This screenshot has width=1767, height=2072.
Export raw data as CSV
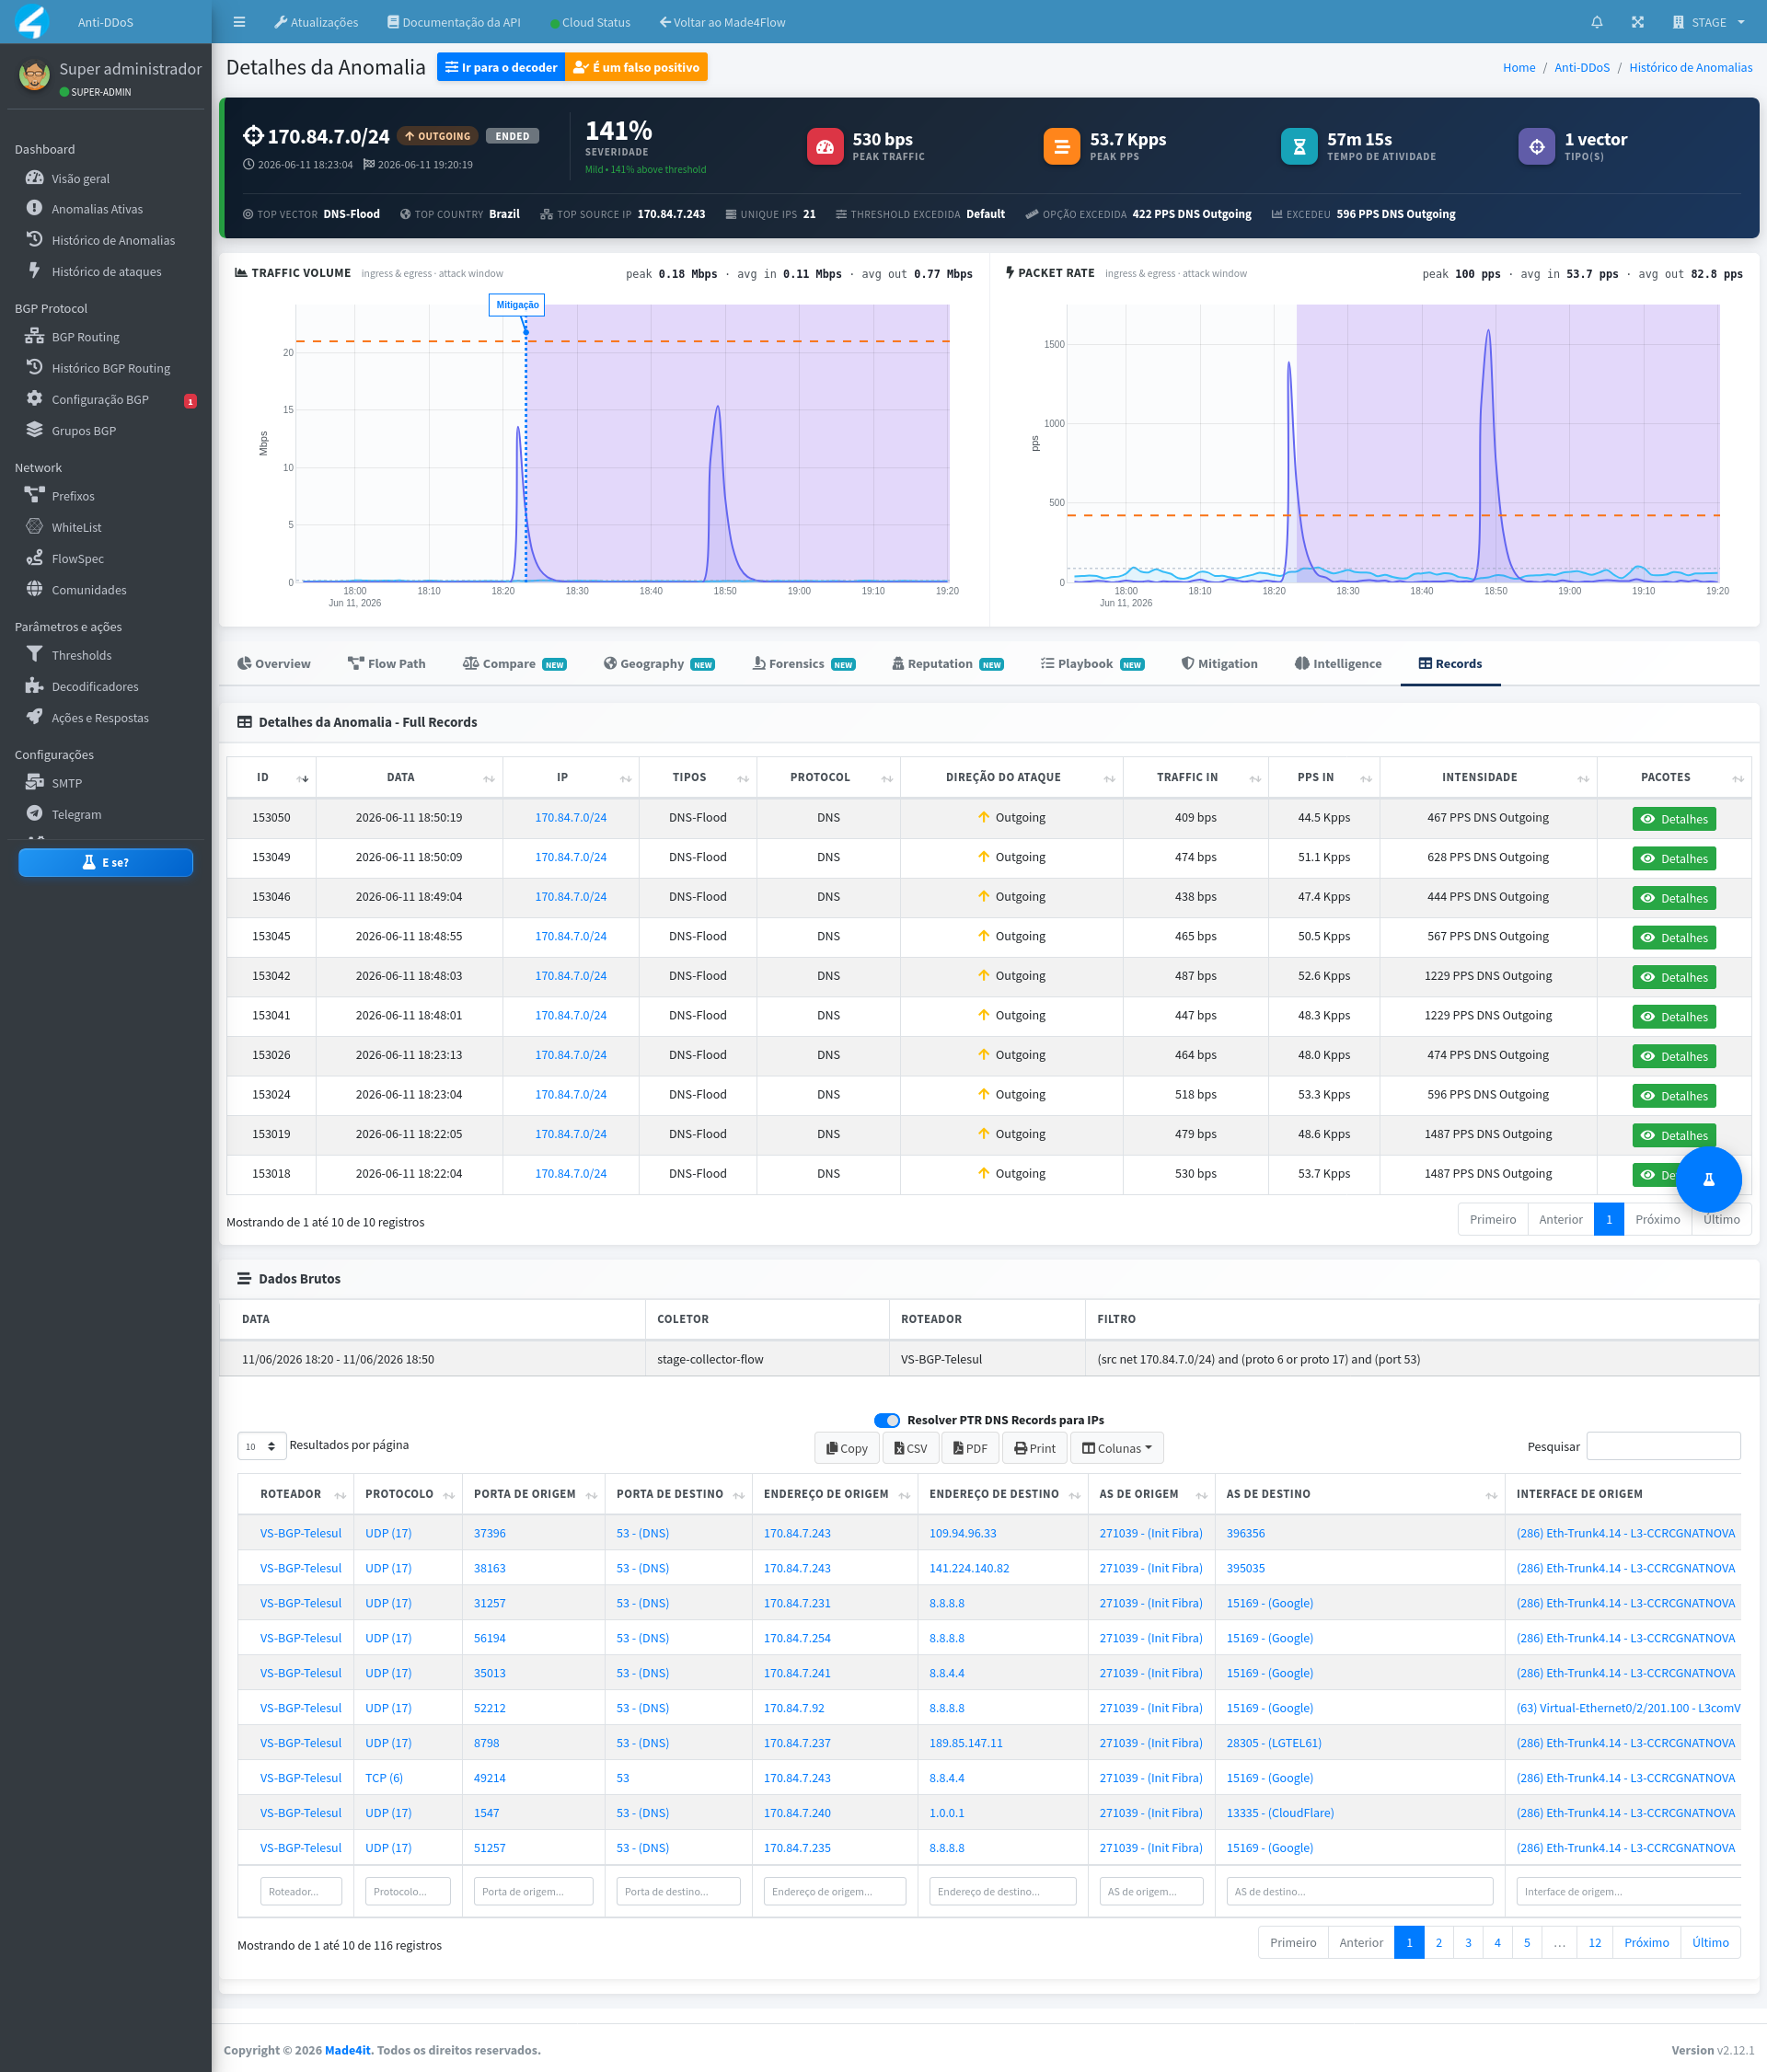[910, 1448]
